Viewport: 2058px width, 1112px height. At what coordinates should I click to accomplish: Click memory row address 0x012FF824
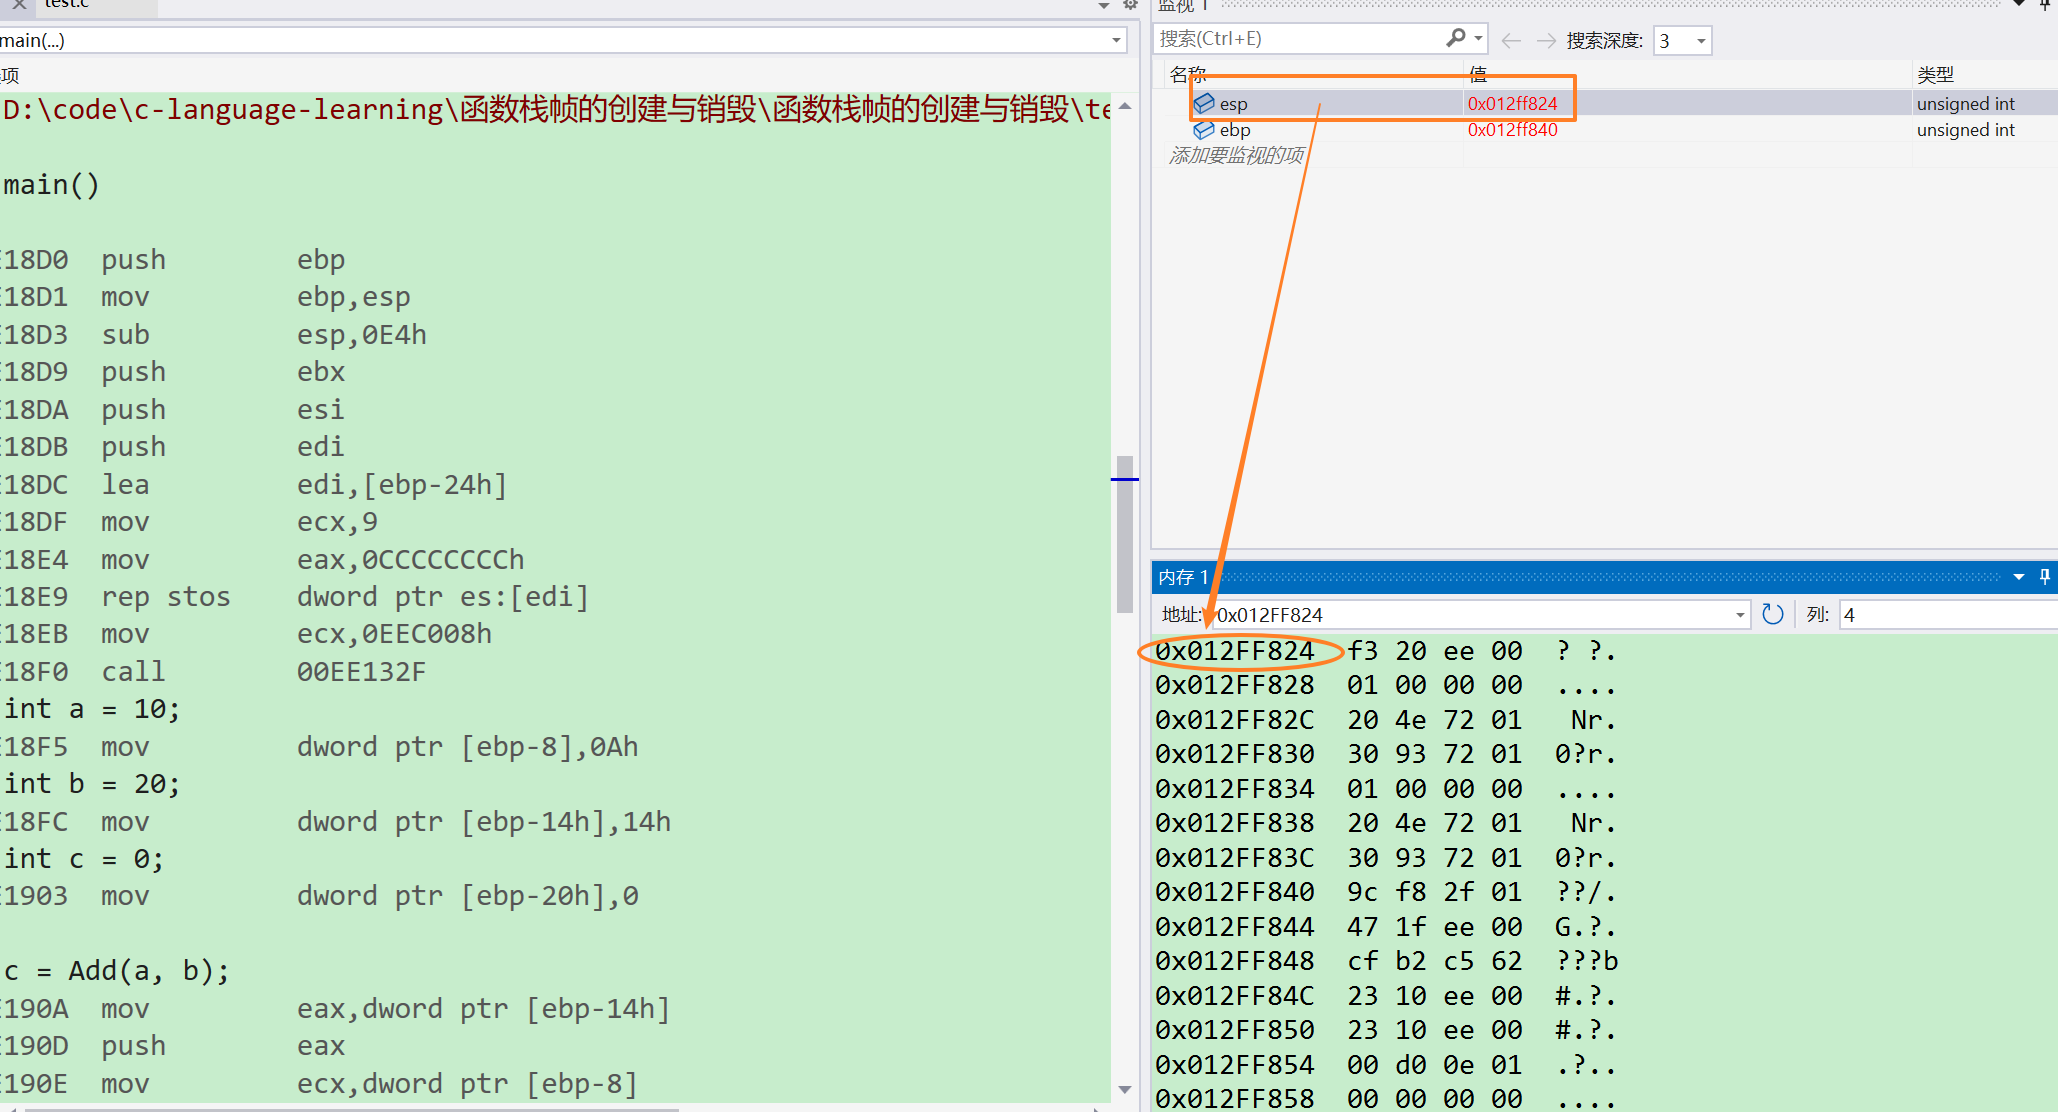pos(1235,651)
